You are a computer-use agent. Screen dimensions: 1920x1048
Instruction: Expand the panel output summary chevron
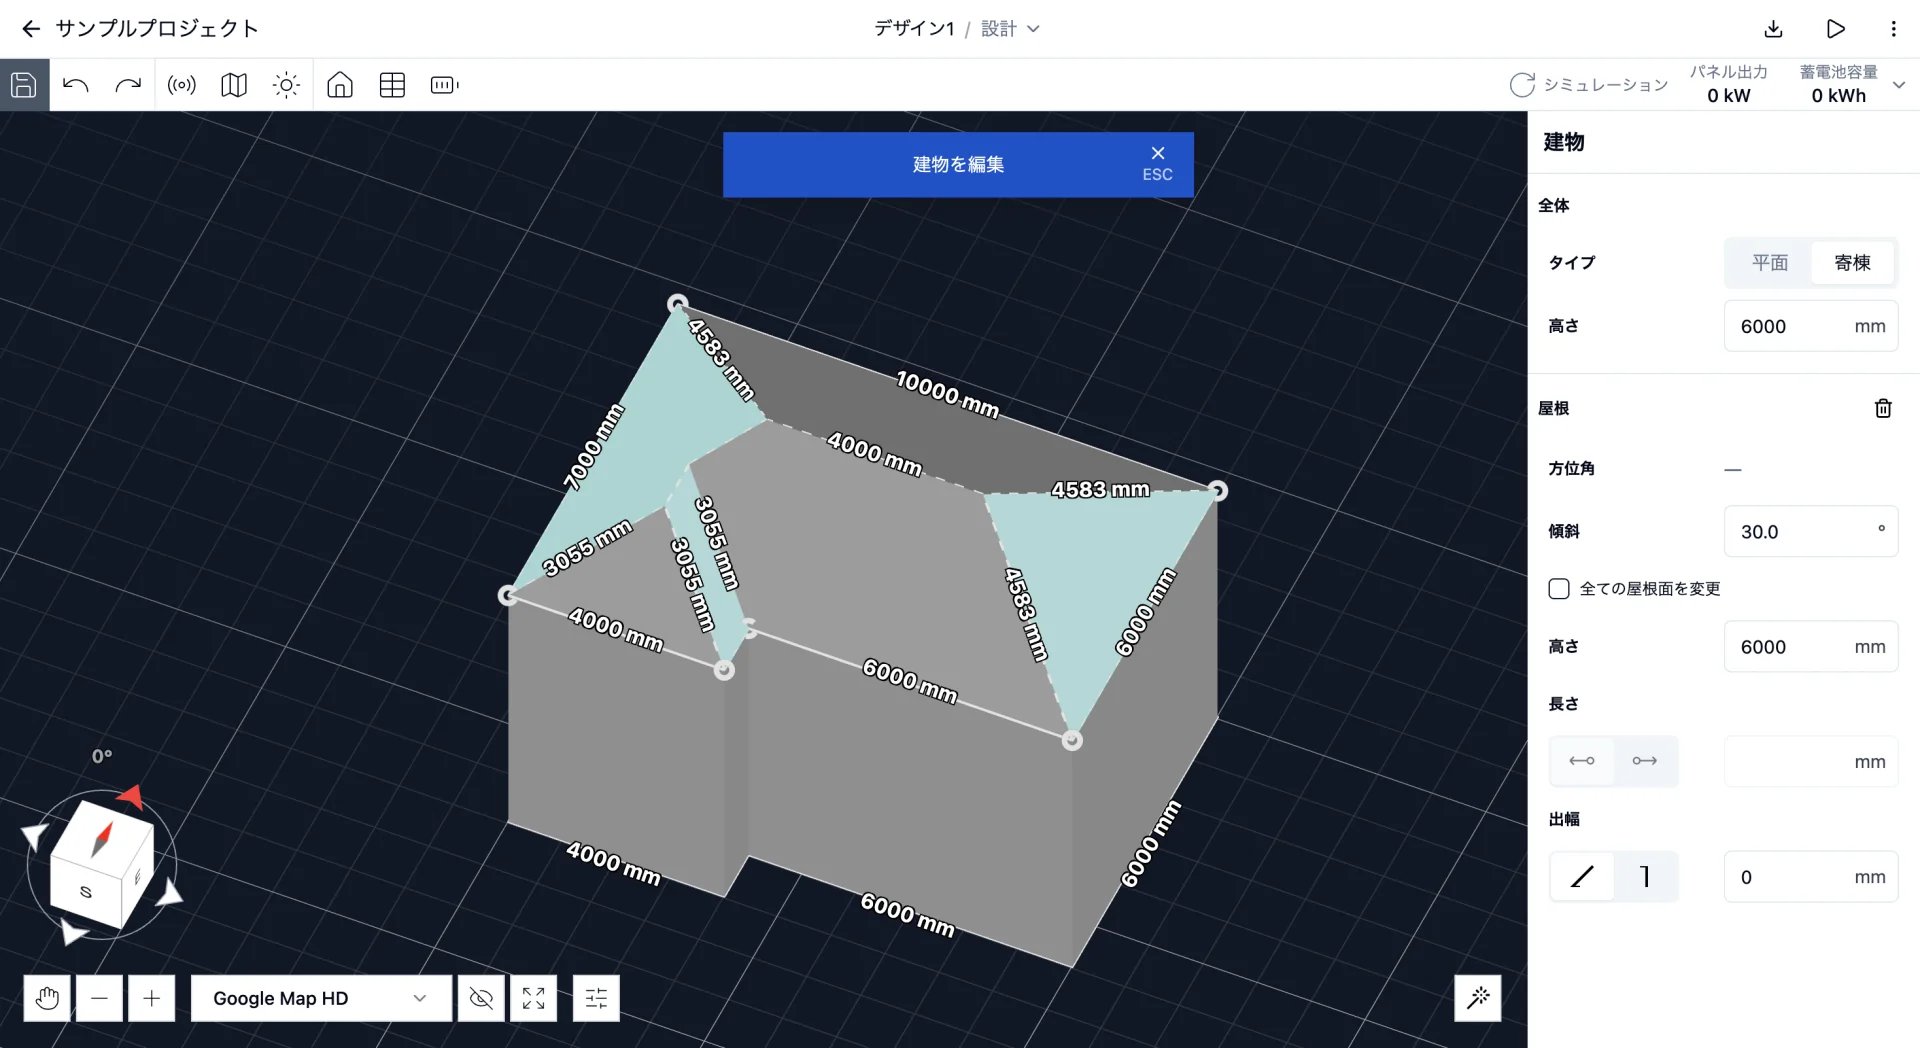tap(1899, 85)
